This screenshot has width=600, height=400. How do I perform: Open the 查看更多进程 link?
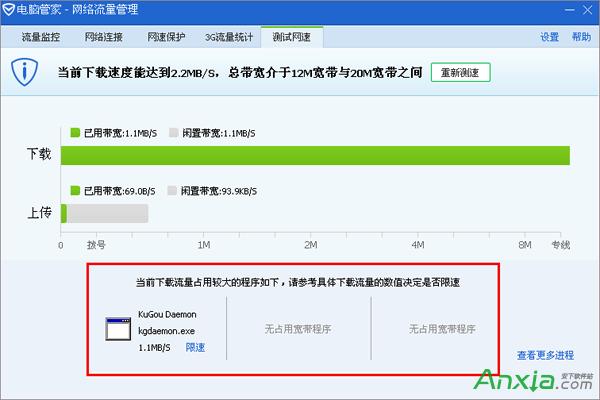[x=545, y=355]
